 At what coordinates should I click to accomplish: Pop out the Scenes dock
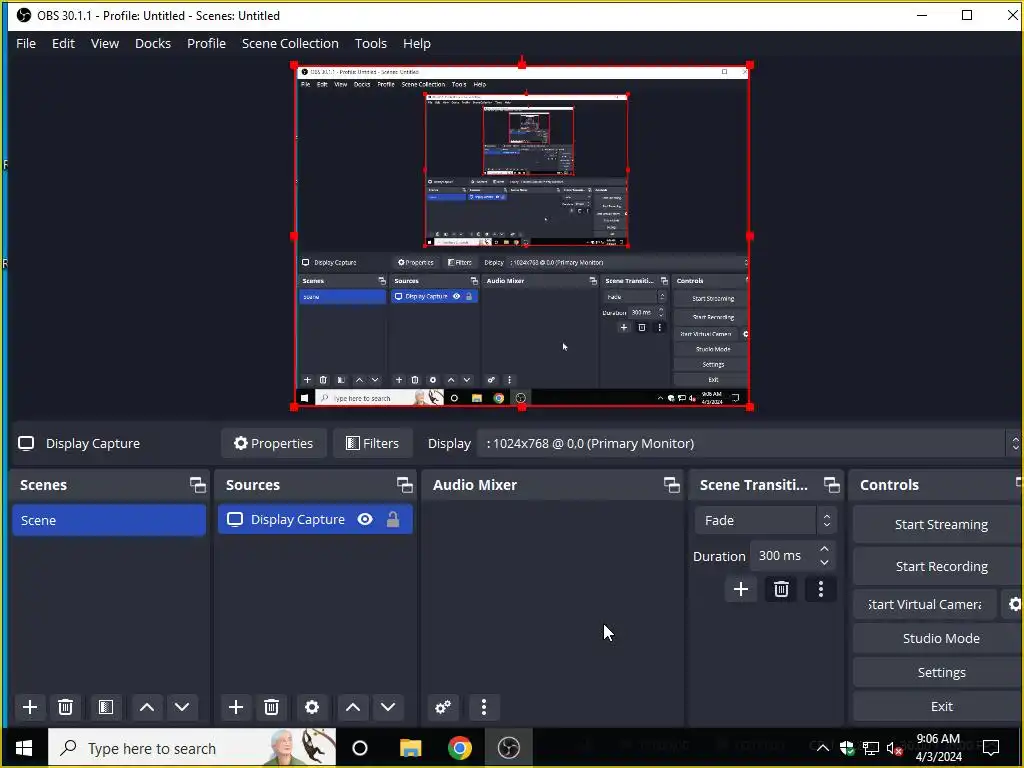coord(197,485)
